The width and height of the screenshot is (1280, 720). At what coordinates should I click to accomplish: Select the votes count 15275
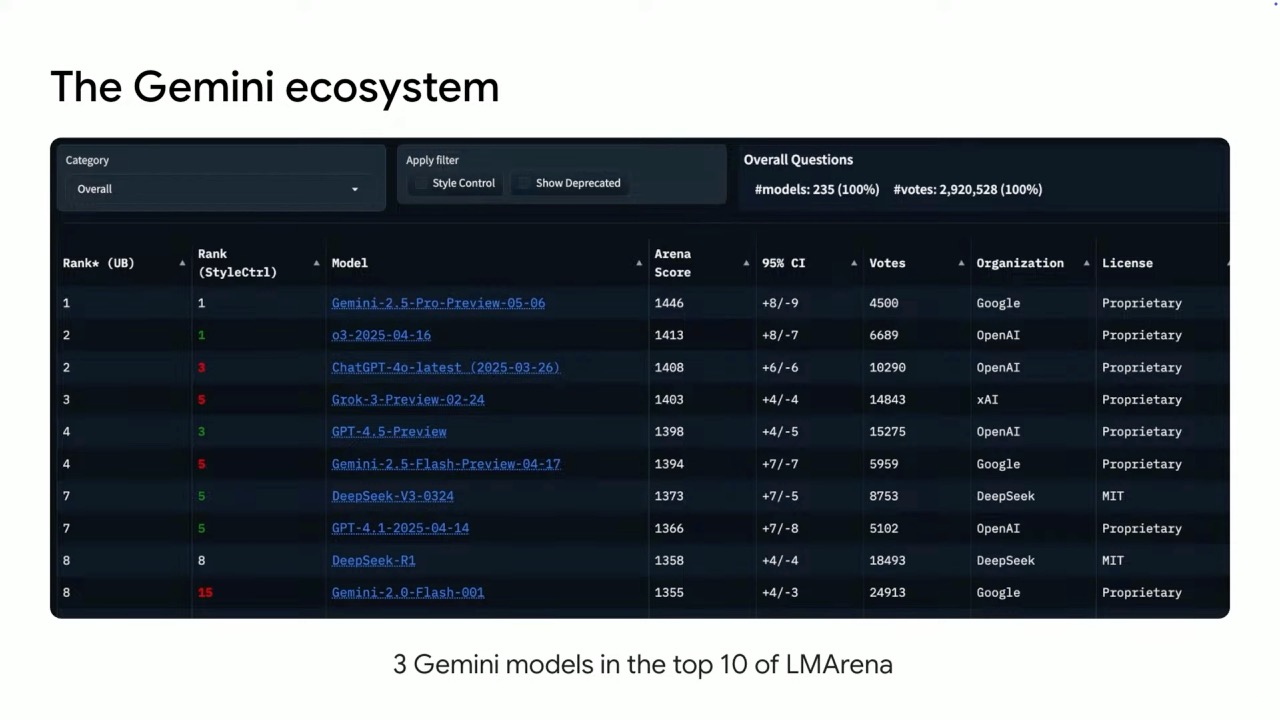click(x=887, y=431)
